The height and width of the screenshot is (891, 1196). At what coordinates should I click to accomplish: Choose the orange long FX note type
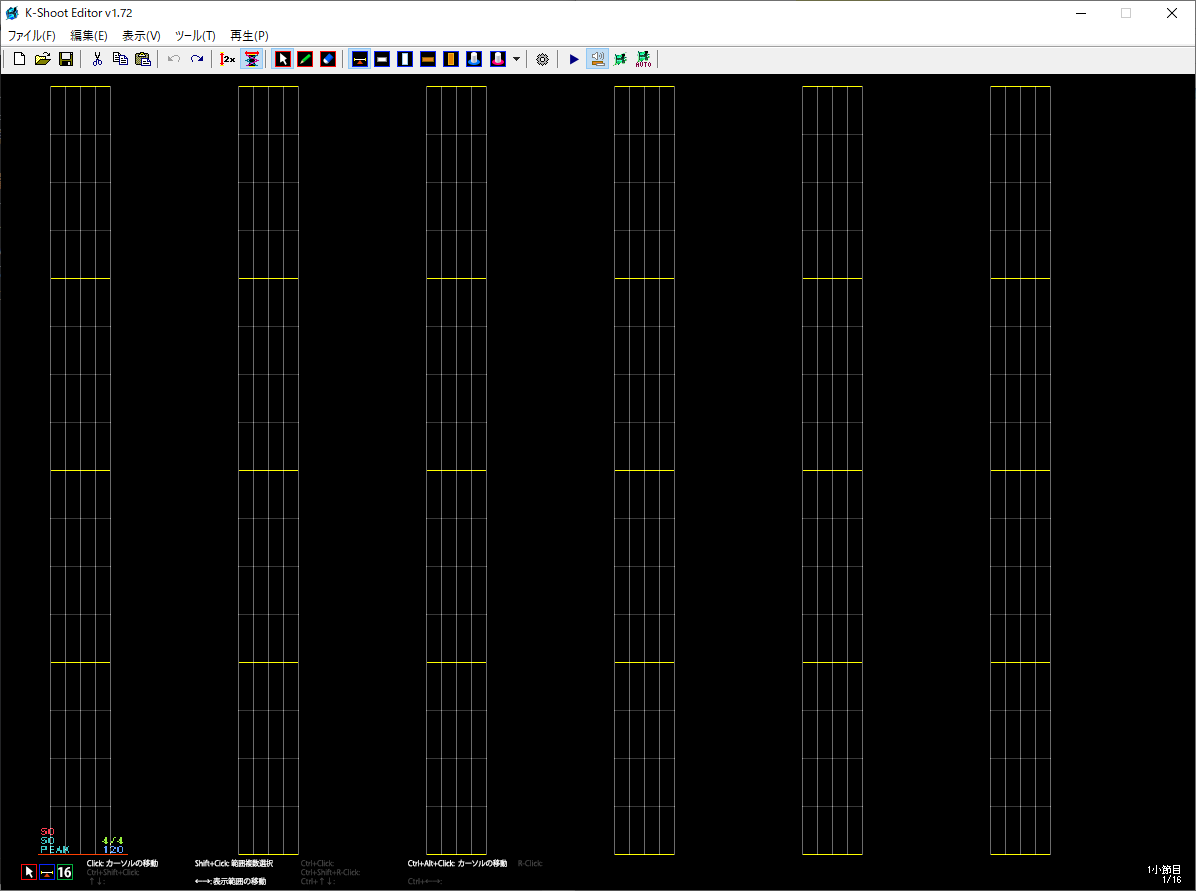pos(451,59)
